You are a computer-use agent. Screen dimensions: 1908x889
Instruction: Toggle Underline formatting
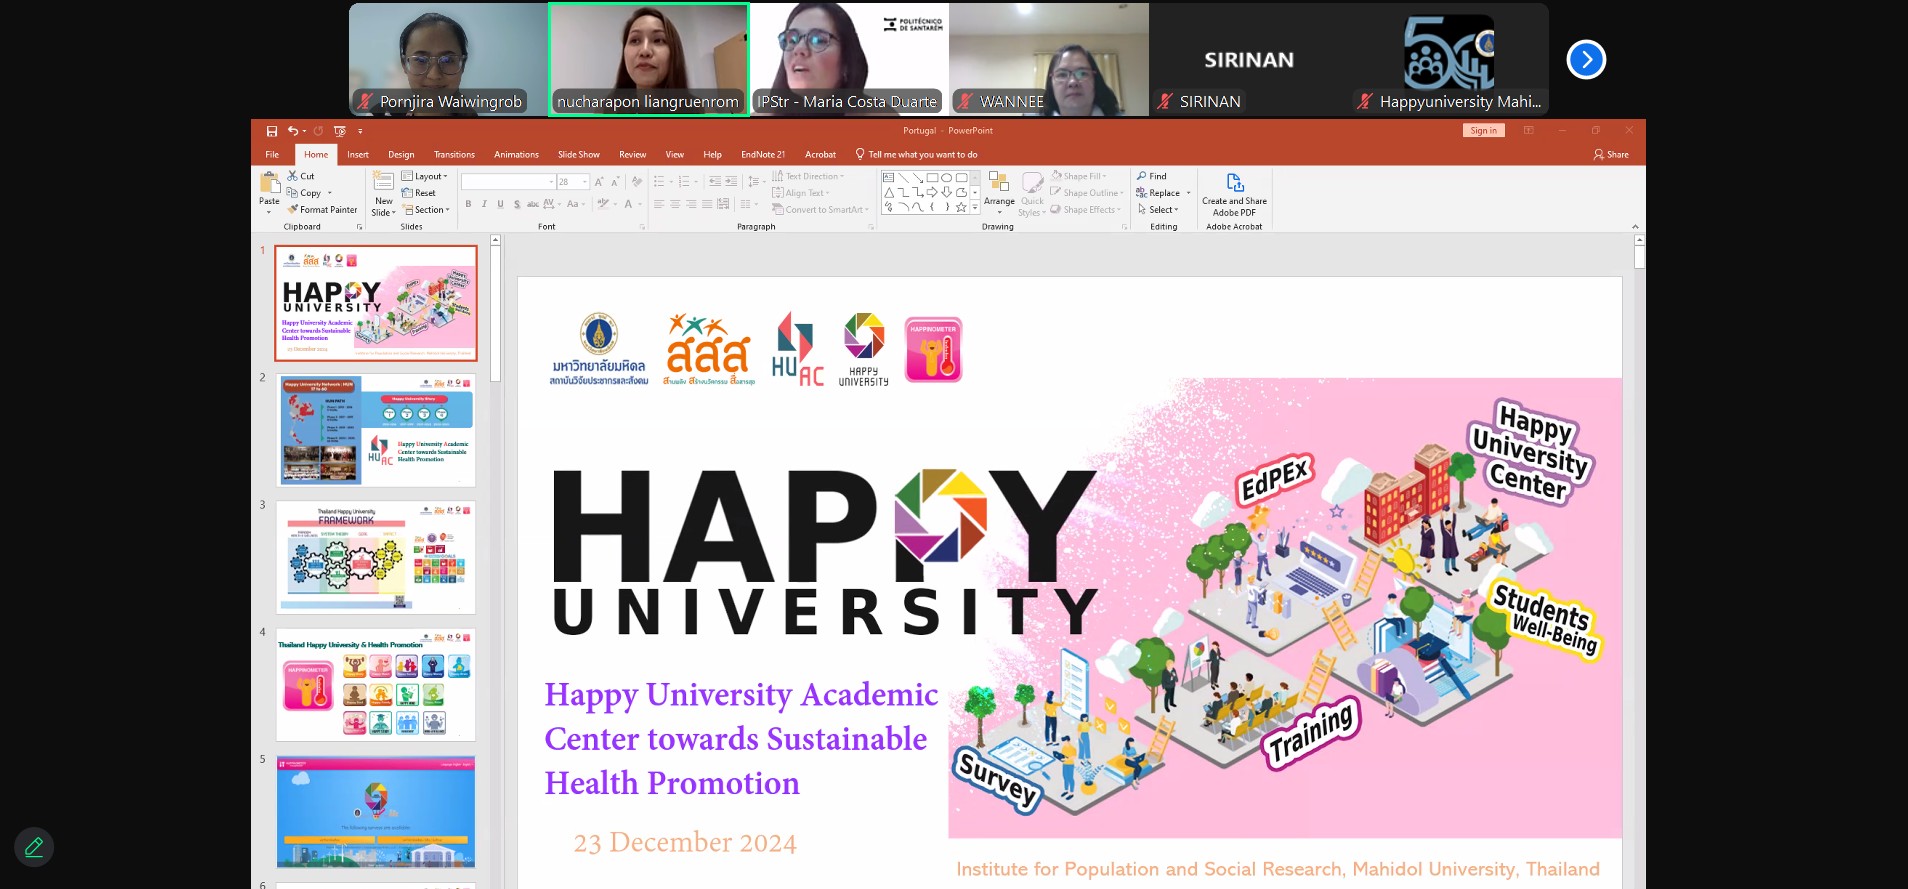coord(500,204)
